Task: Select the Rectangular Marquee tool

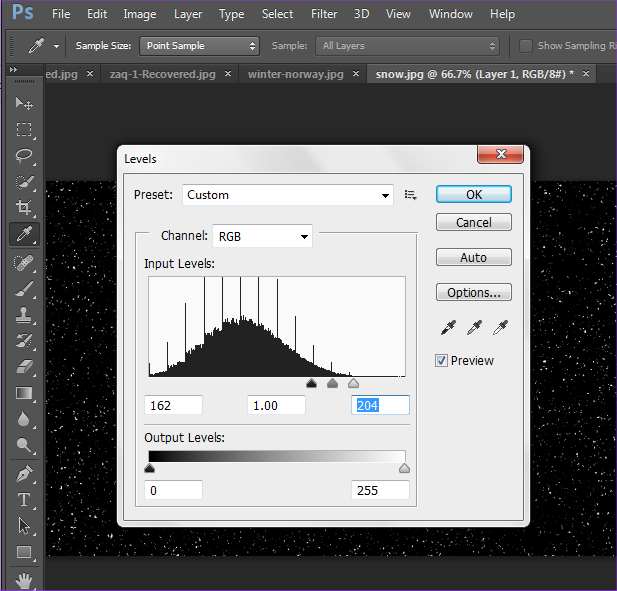Action: [x=24, y=129]
